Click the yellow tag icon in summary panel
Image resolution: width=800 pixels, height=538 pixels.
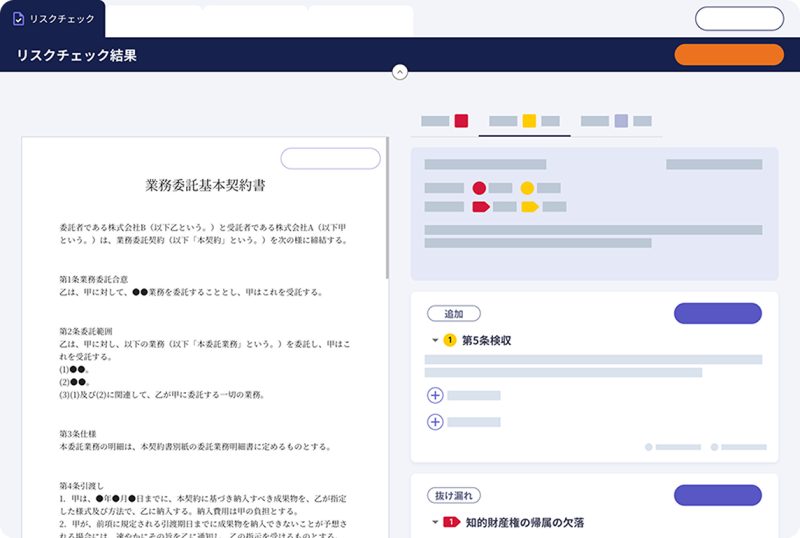[529, 207]
